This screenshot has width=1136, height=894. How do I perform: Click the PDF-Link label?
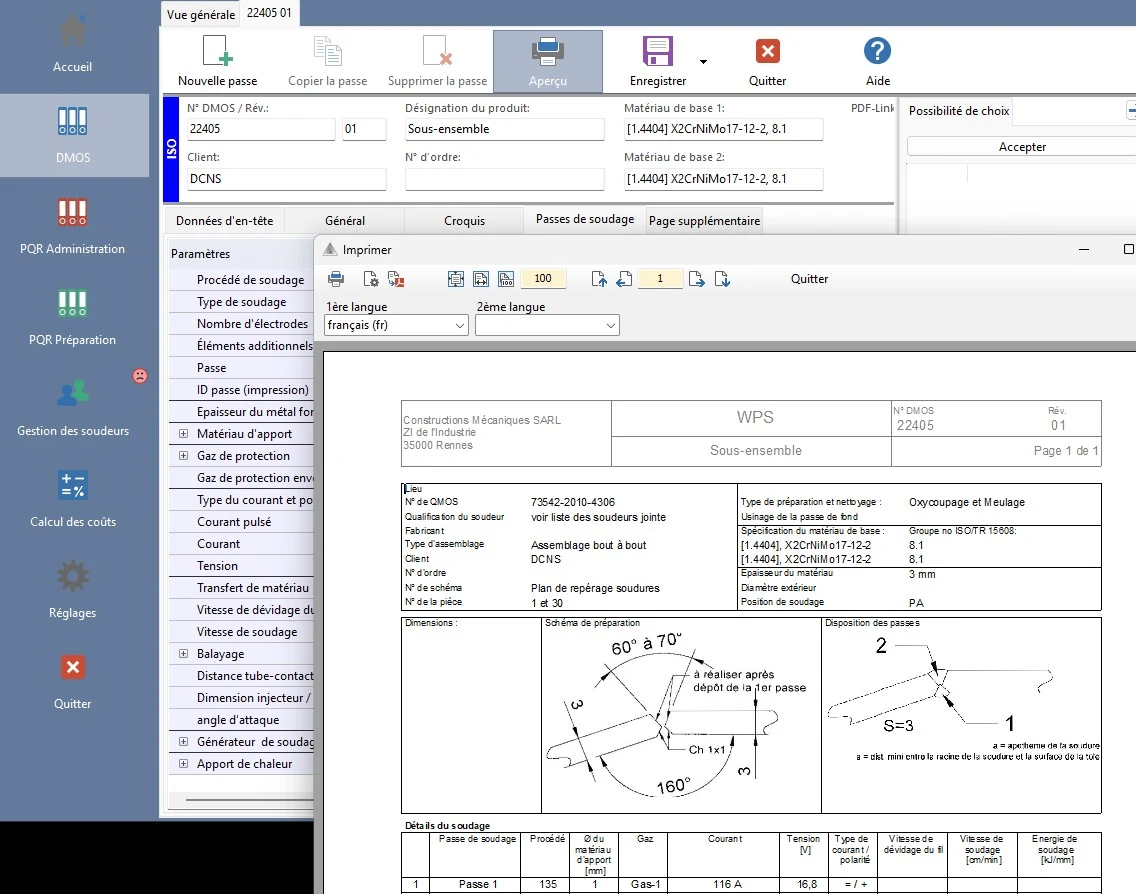point(872,108)
